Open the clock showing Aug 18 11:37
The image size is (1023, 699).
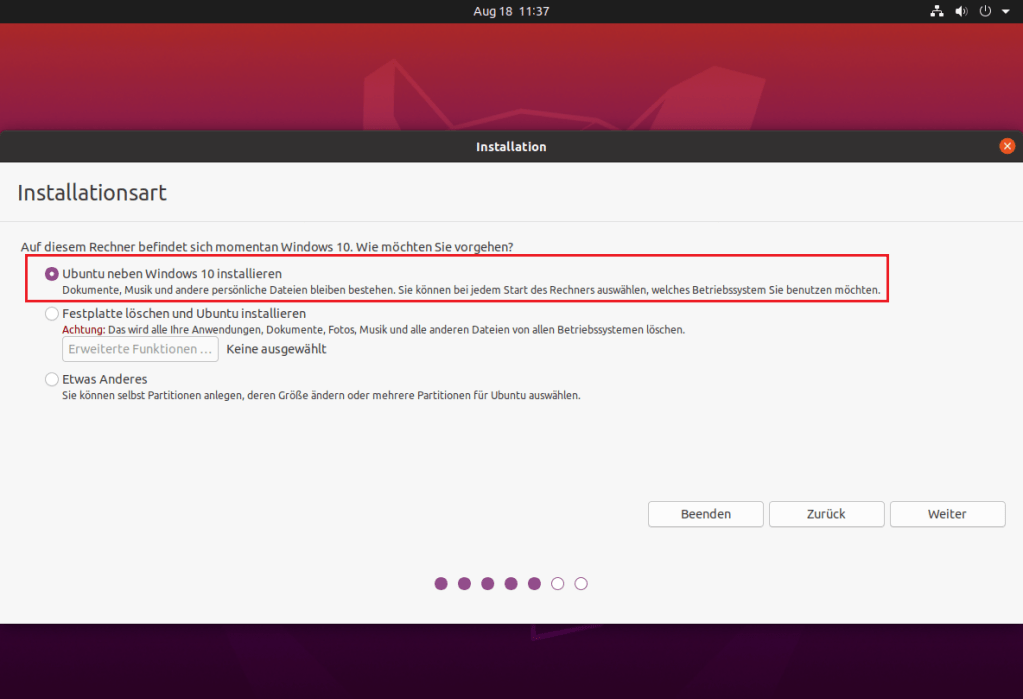[511, 11]
